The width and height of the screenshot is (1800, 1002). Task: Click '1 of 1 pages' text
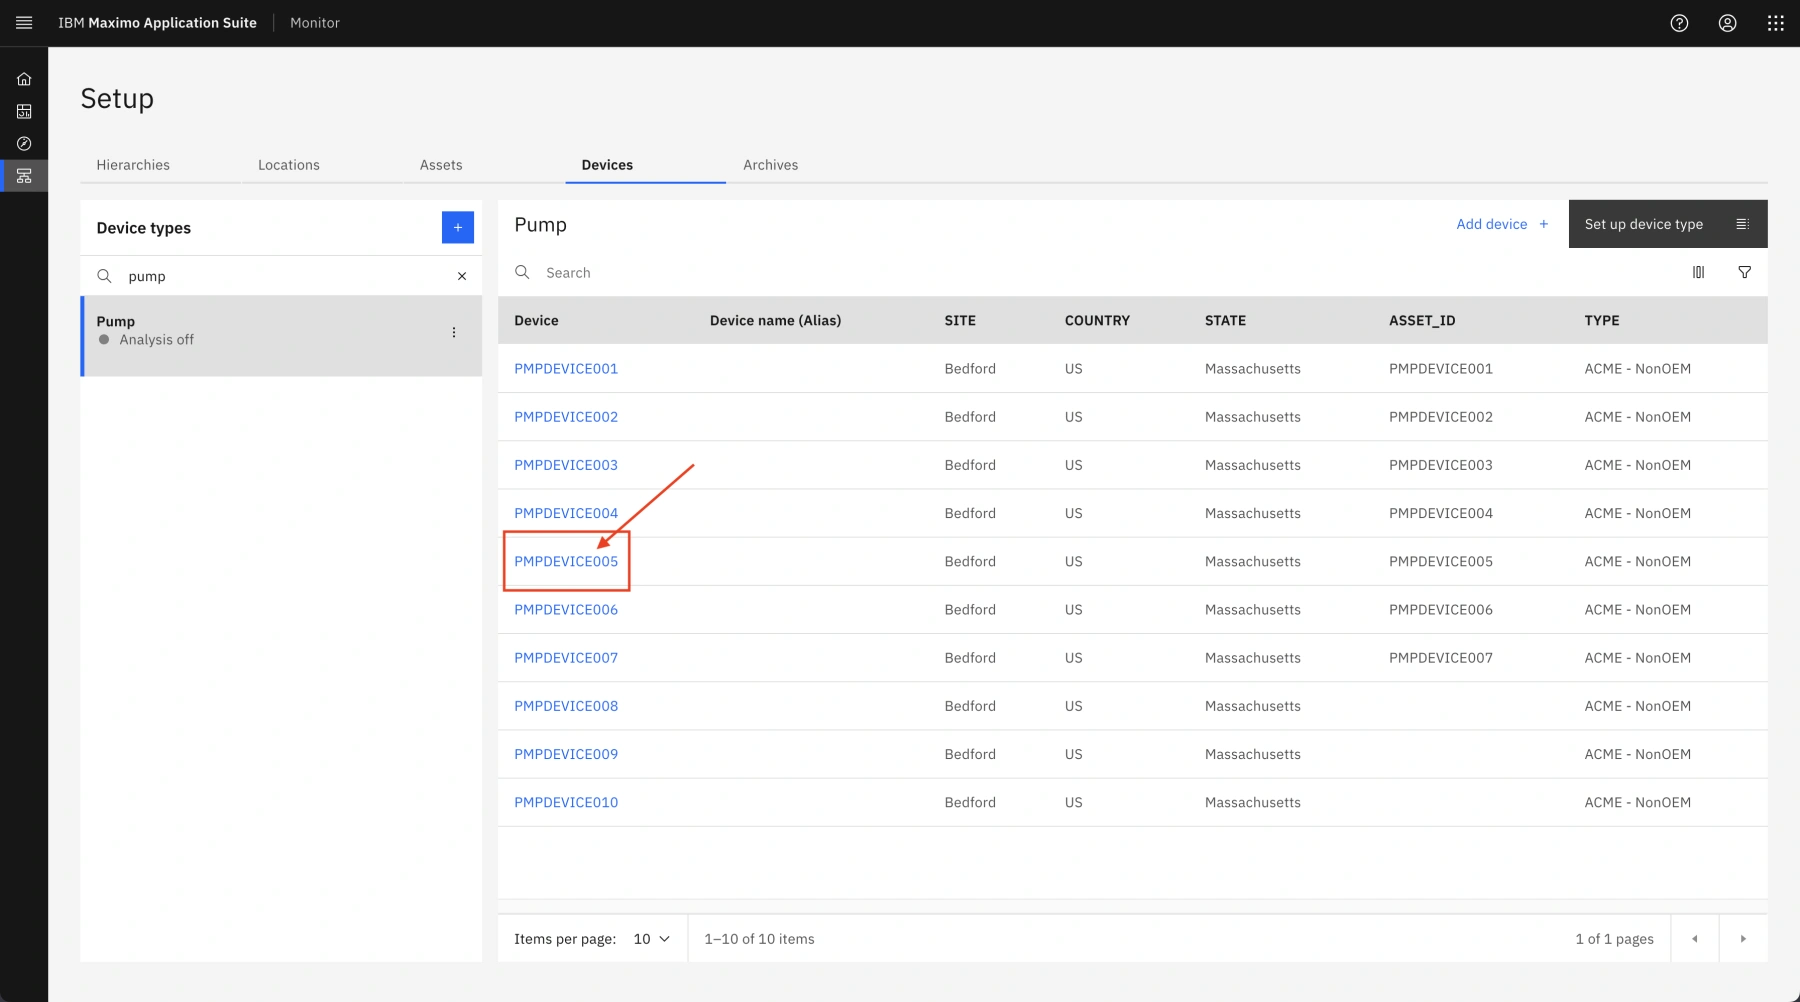pyautogui.click(x=1614, y=939)
